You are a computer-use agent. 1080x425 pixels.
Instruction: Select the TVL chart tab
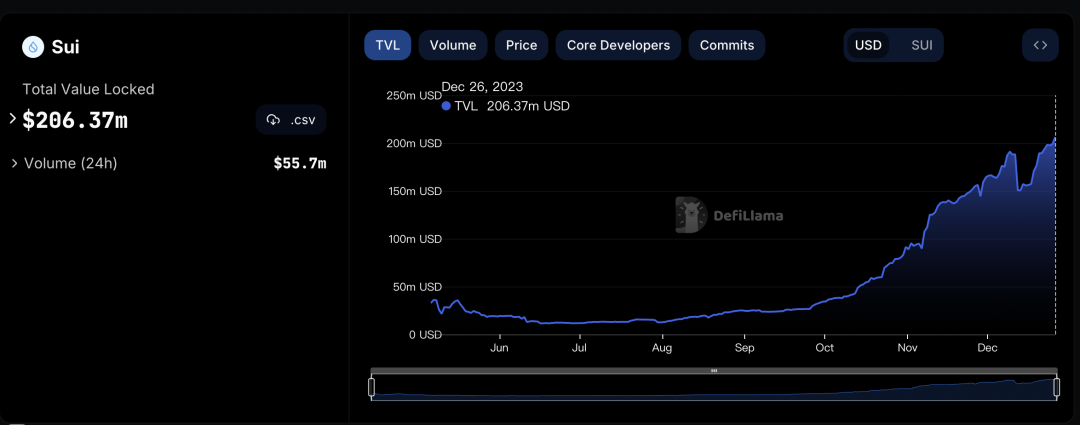(x=388, y=45)
